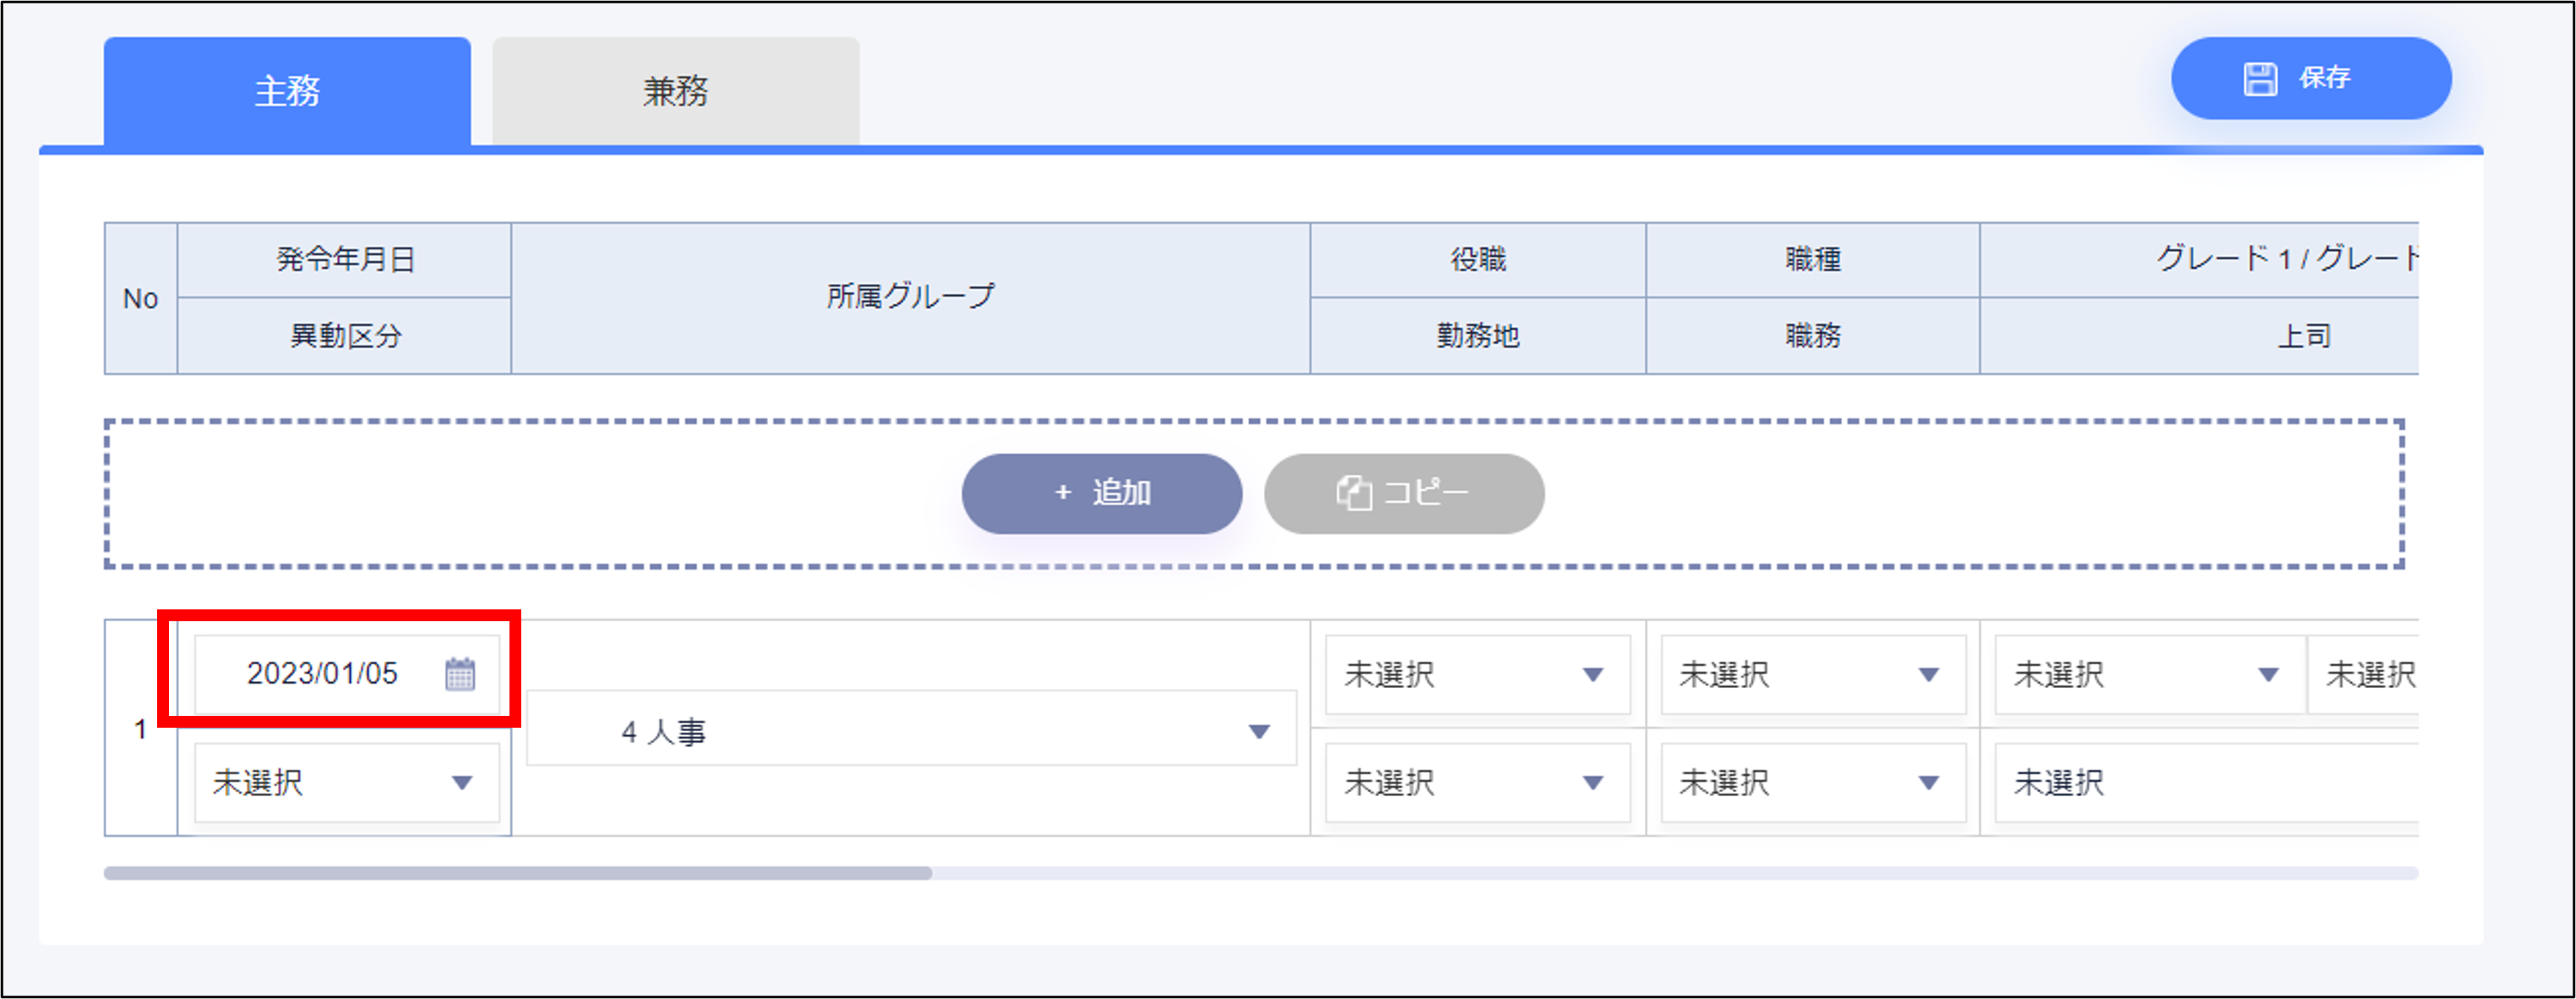Screen dimensions: 2576x999
Task: Click the horizontal scrollbar under the table
Action: pos(518,873)
